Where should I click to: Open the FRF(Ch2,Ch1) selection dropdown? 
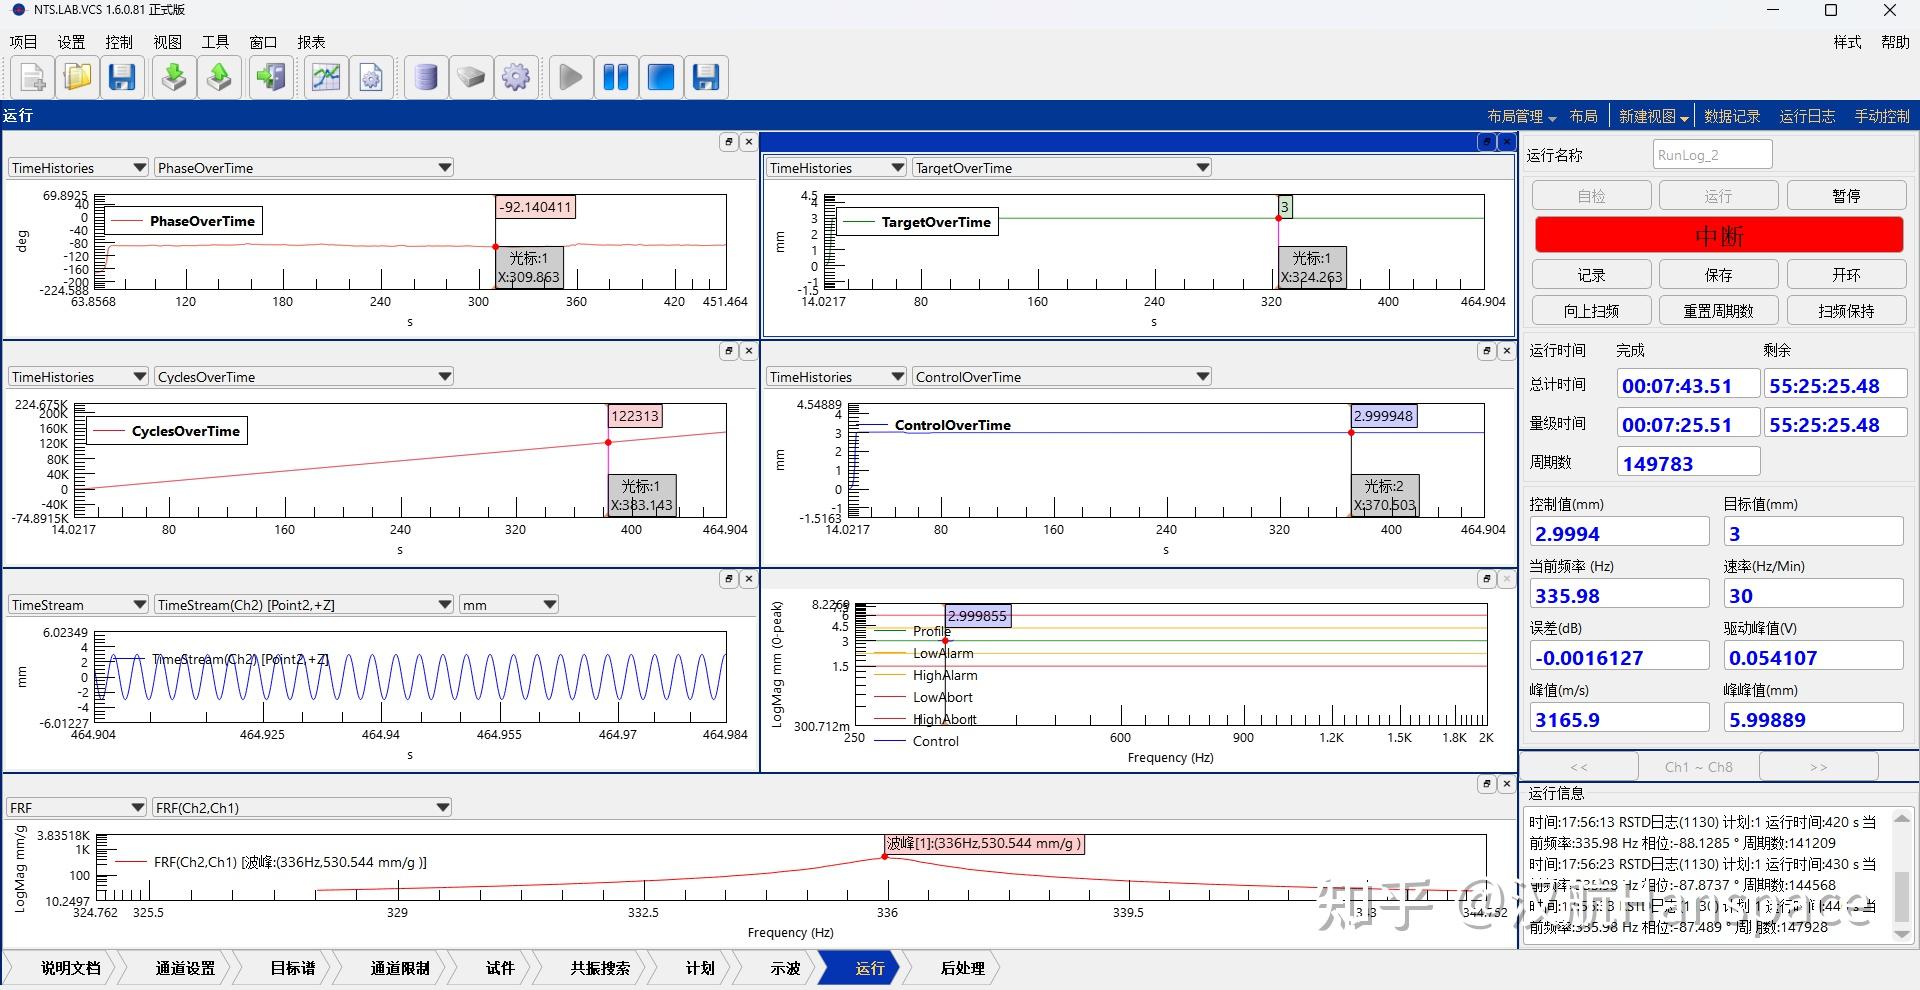point(442,808)
